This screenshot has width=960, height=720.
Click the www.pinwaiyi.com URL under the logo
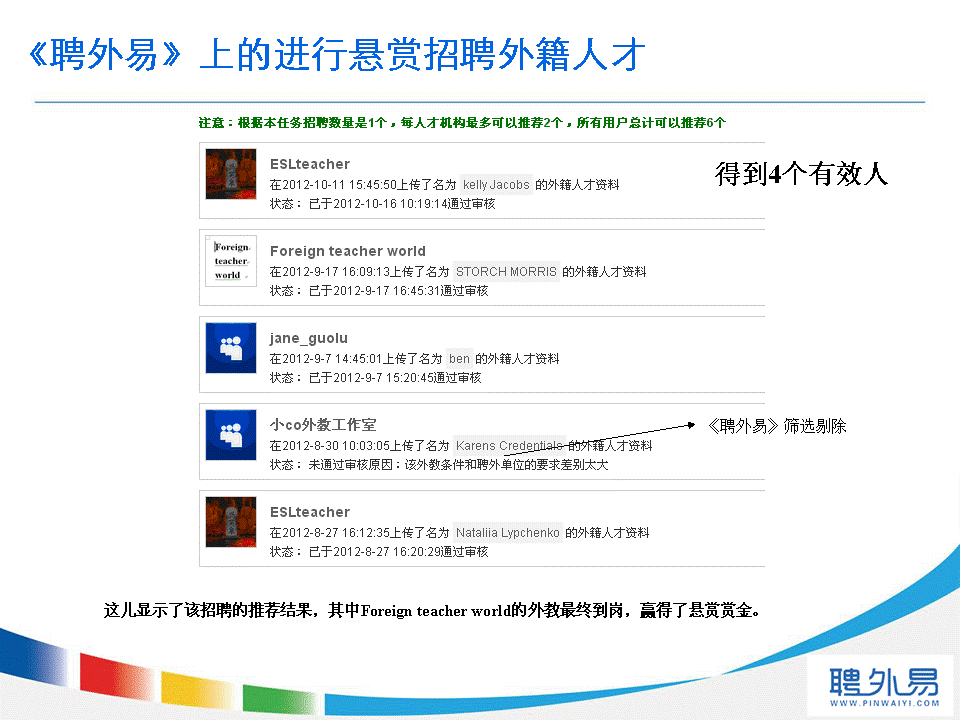(884, 704)
